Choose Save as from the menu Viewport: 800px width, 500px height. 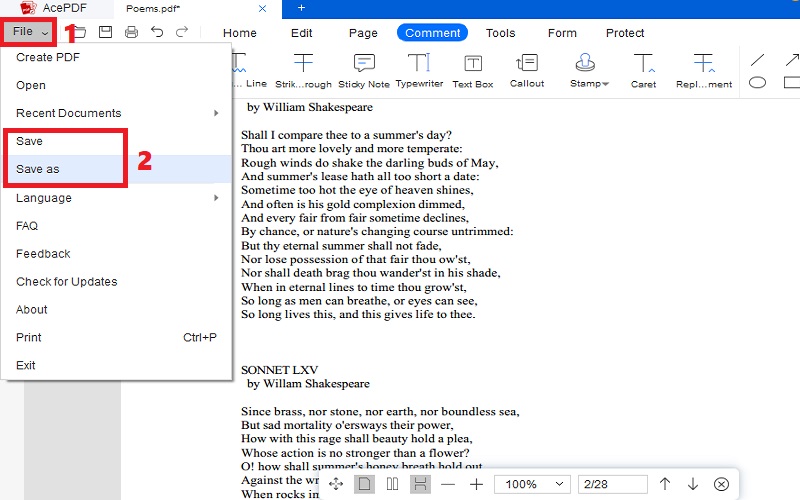[x=116, y=169]
